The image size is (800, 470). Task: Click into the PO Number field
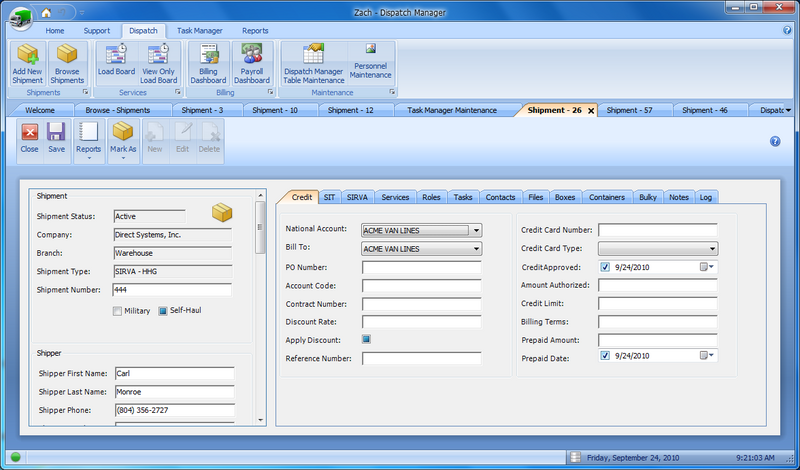(421, 267)
